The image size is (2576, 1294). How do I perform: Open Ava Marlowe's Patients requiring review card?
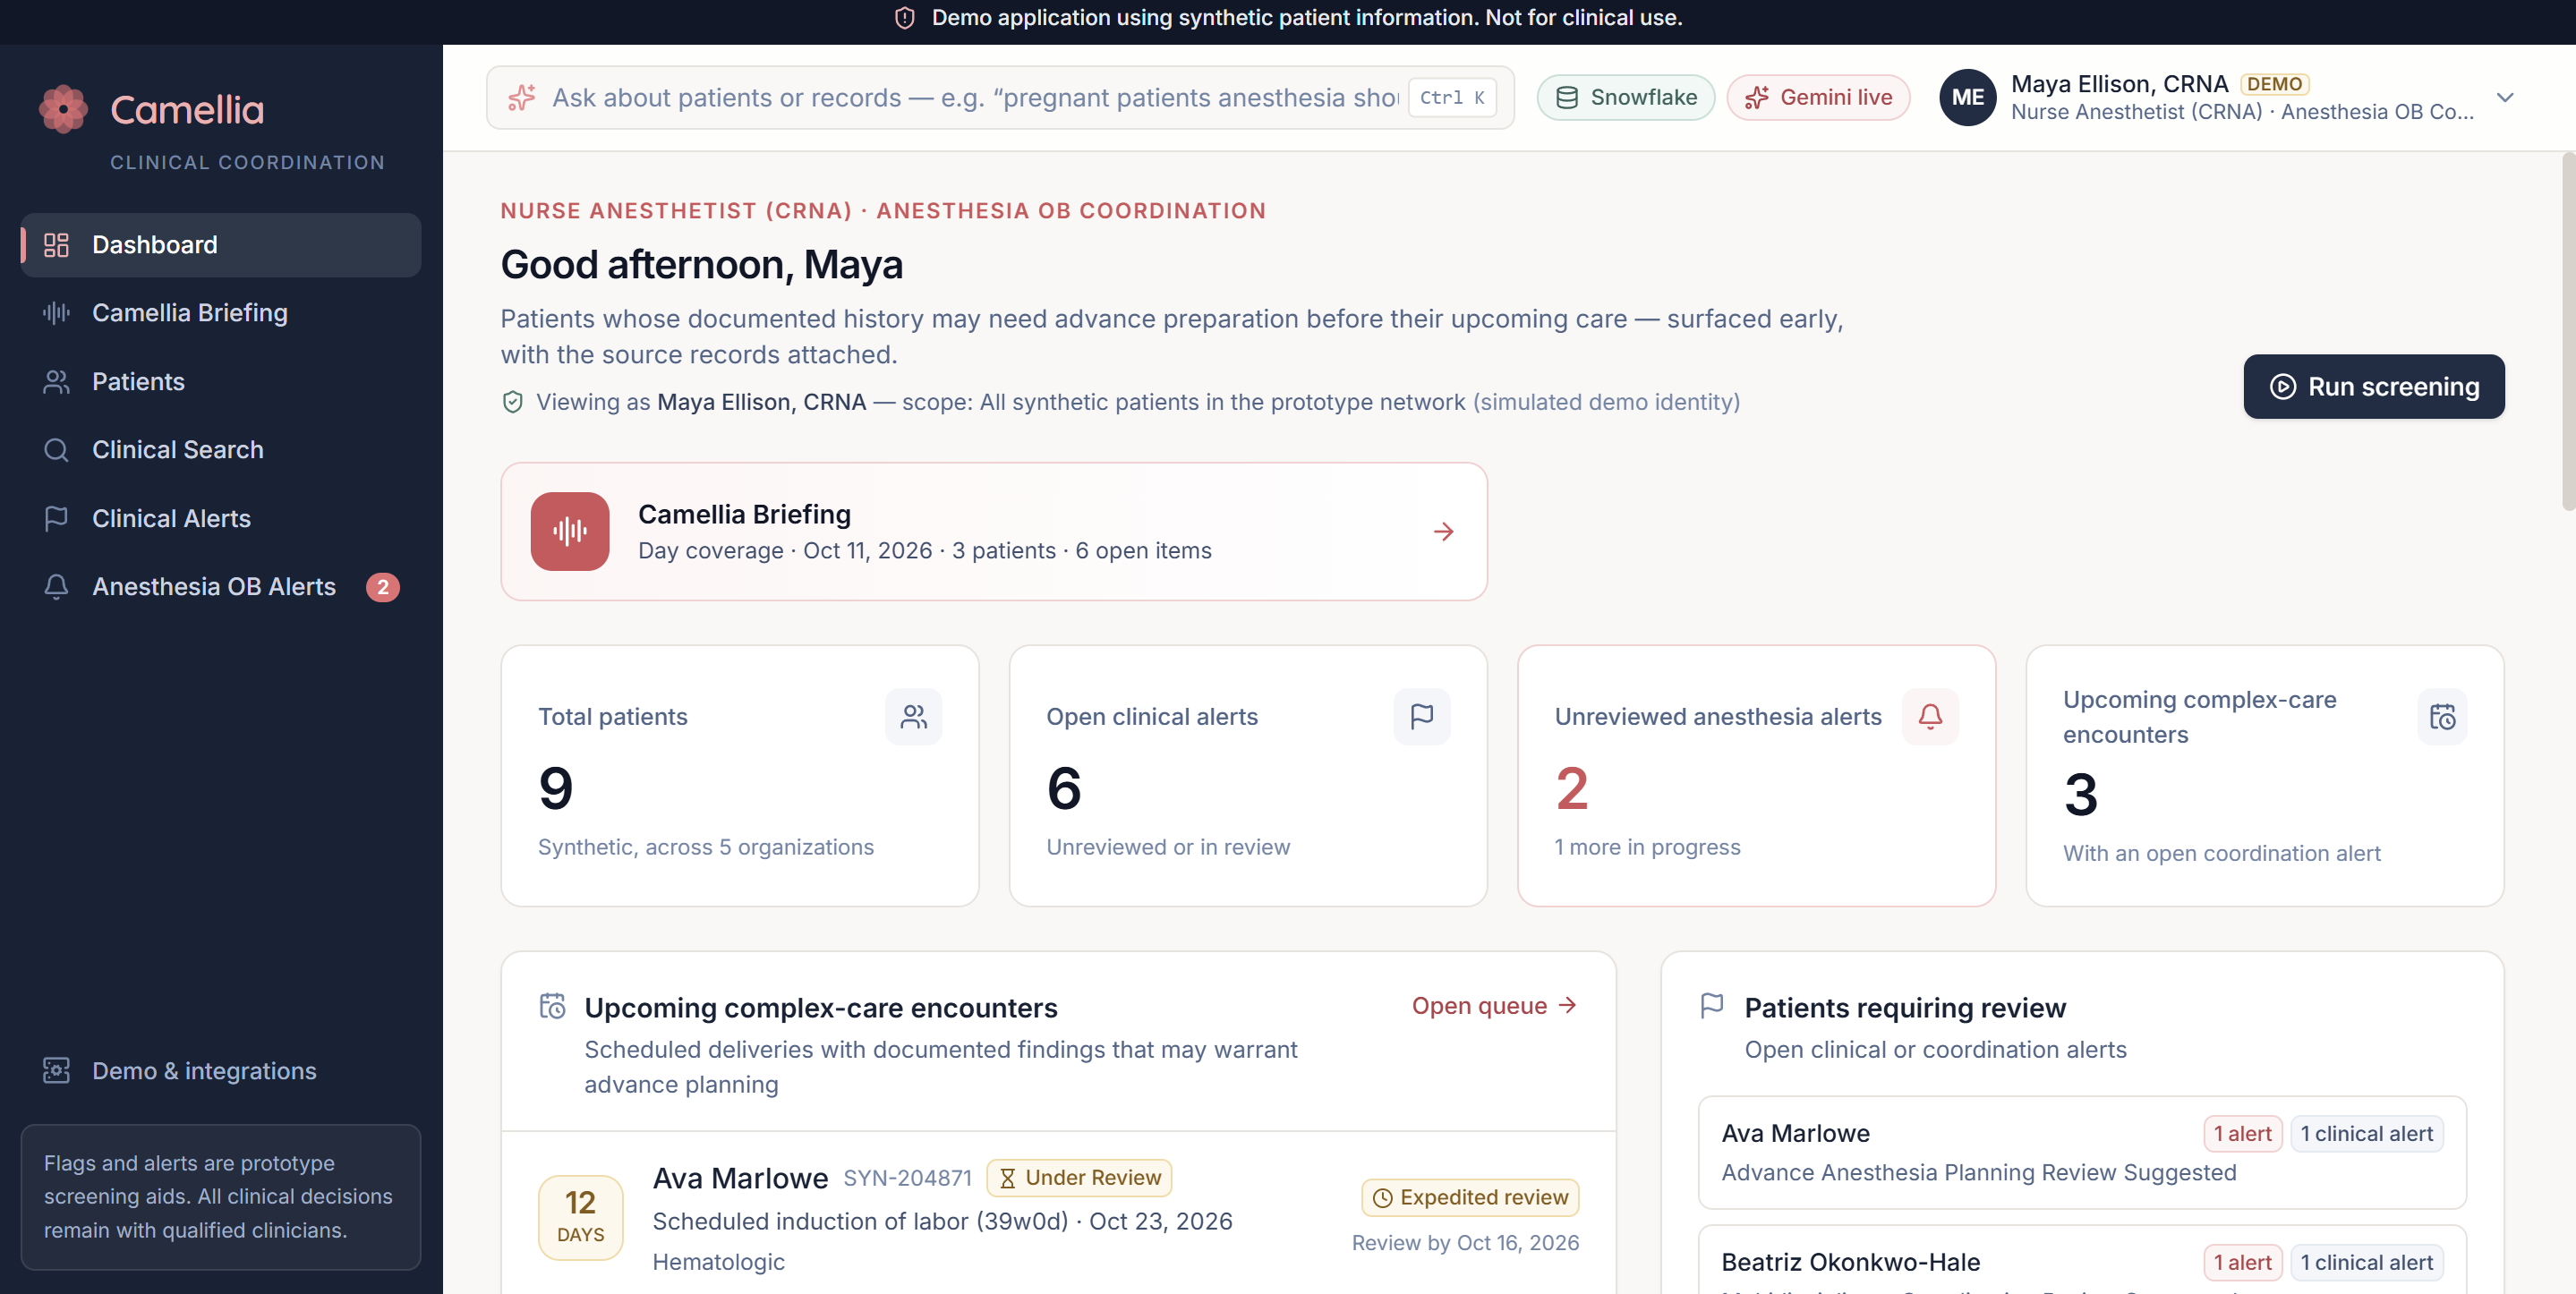[2082, 1153]
